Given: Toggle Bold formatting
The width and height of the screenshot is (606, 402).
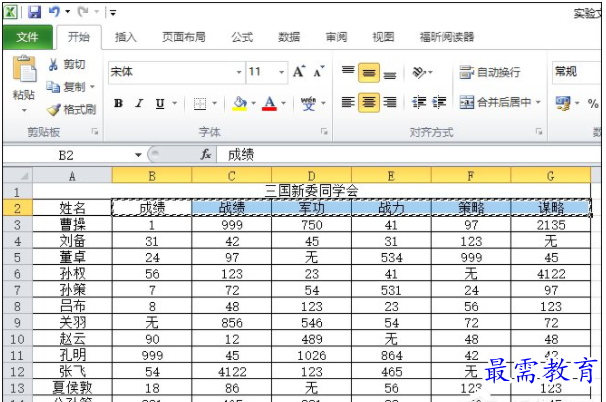Looking at the screenshot, I should (118, 103).
